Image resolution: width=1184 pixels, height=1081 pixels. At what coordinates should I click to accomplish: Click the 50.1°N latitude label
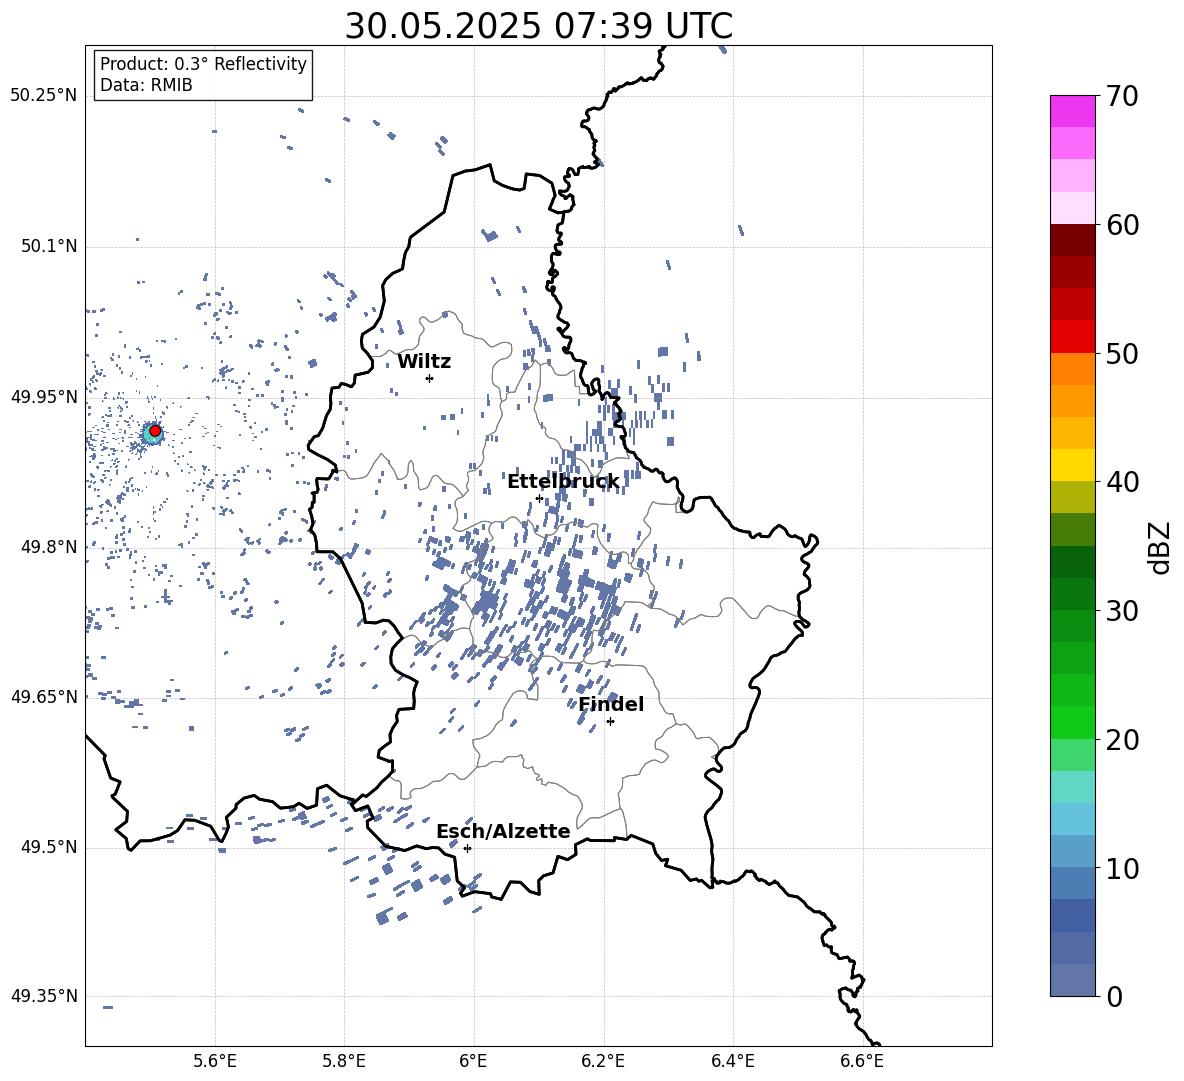[x=49, y=247]
